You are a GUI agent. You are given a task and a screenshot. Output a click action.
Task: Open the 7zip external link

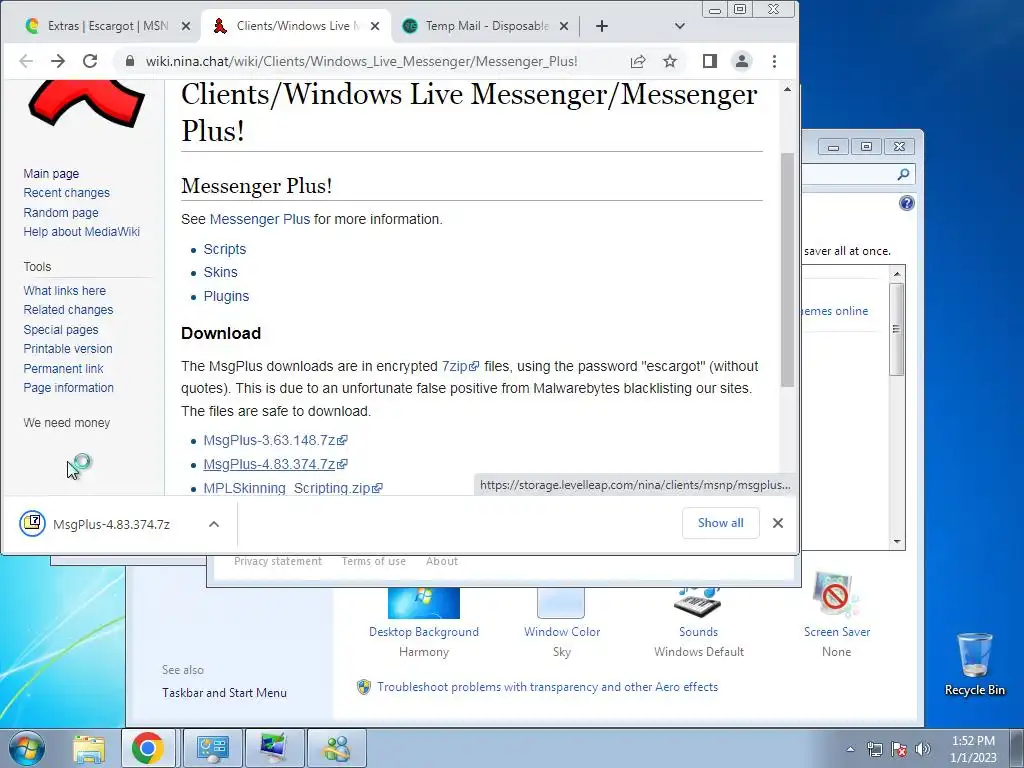460,366
